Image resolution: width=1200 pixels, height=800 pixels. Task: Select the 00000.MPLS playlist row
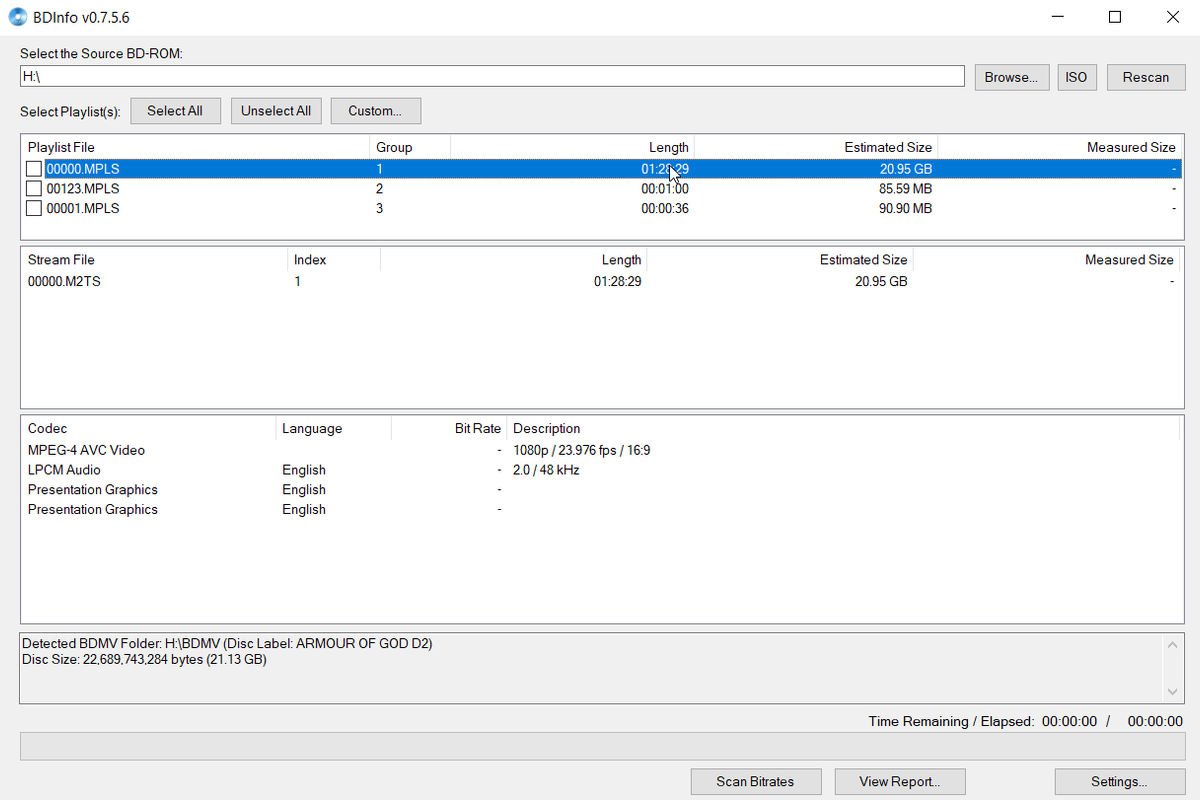(x=602, y=169)
